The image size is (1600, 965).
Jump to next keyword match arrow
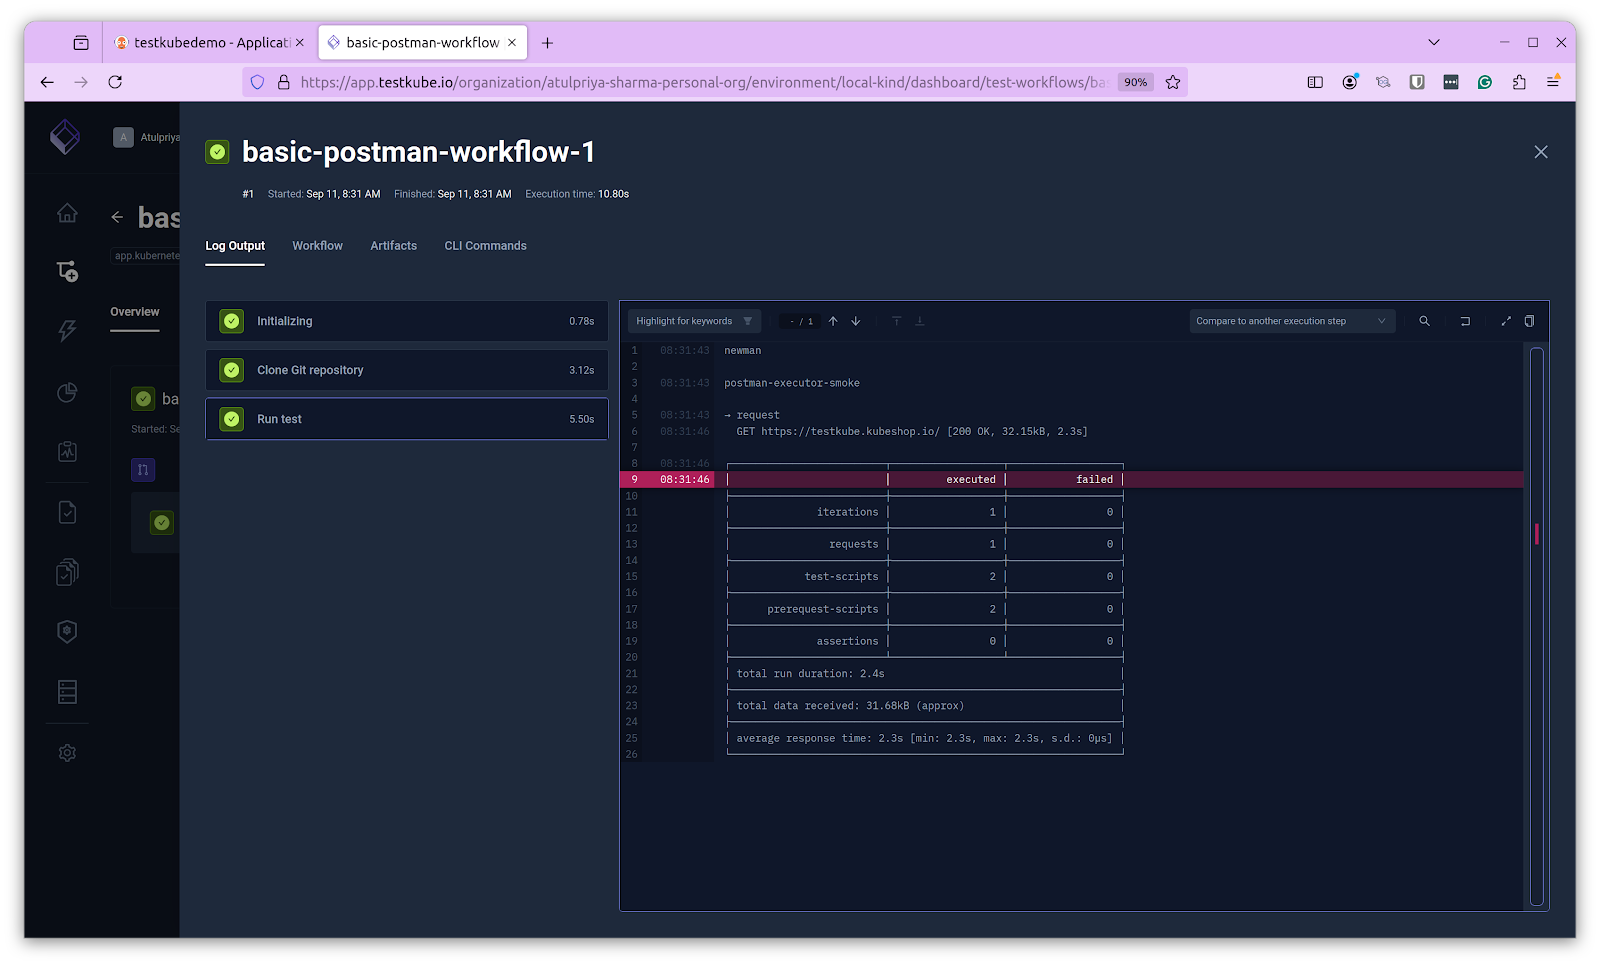pos(856,321)
